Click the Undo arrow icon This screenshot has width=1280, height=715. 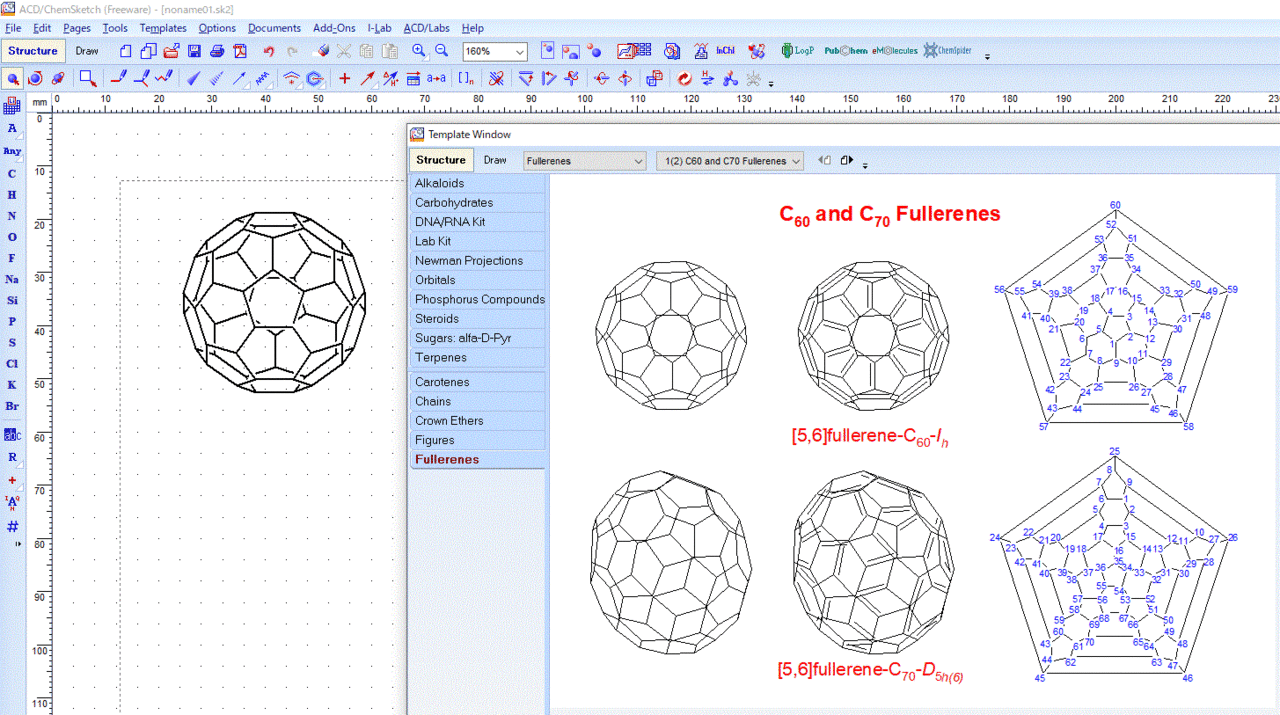[x=269, y=51]
